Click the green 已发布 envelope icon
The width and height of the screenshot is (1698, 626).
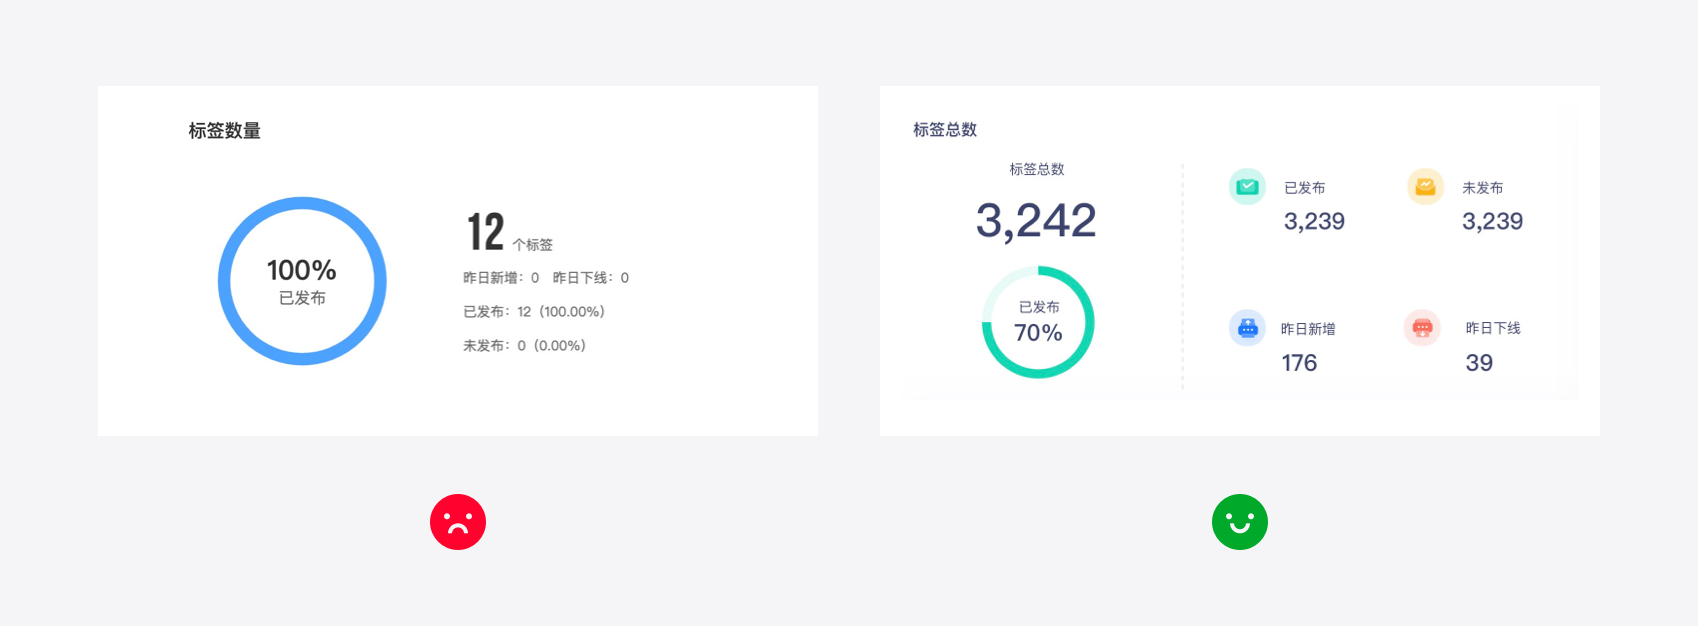tap(1247, 187)
